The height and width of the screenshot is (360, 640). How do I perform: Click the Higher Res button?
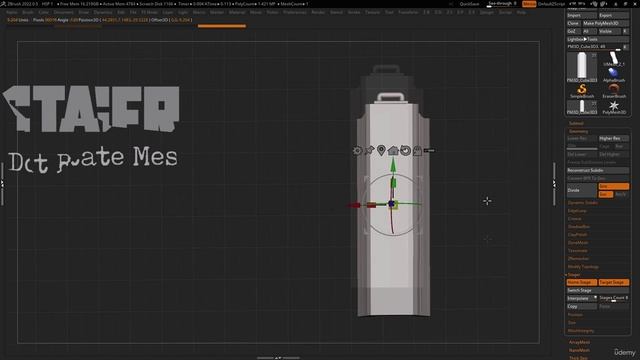tap(613, 139)
